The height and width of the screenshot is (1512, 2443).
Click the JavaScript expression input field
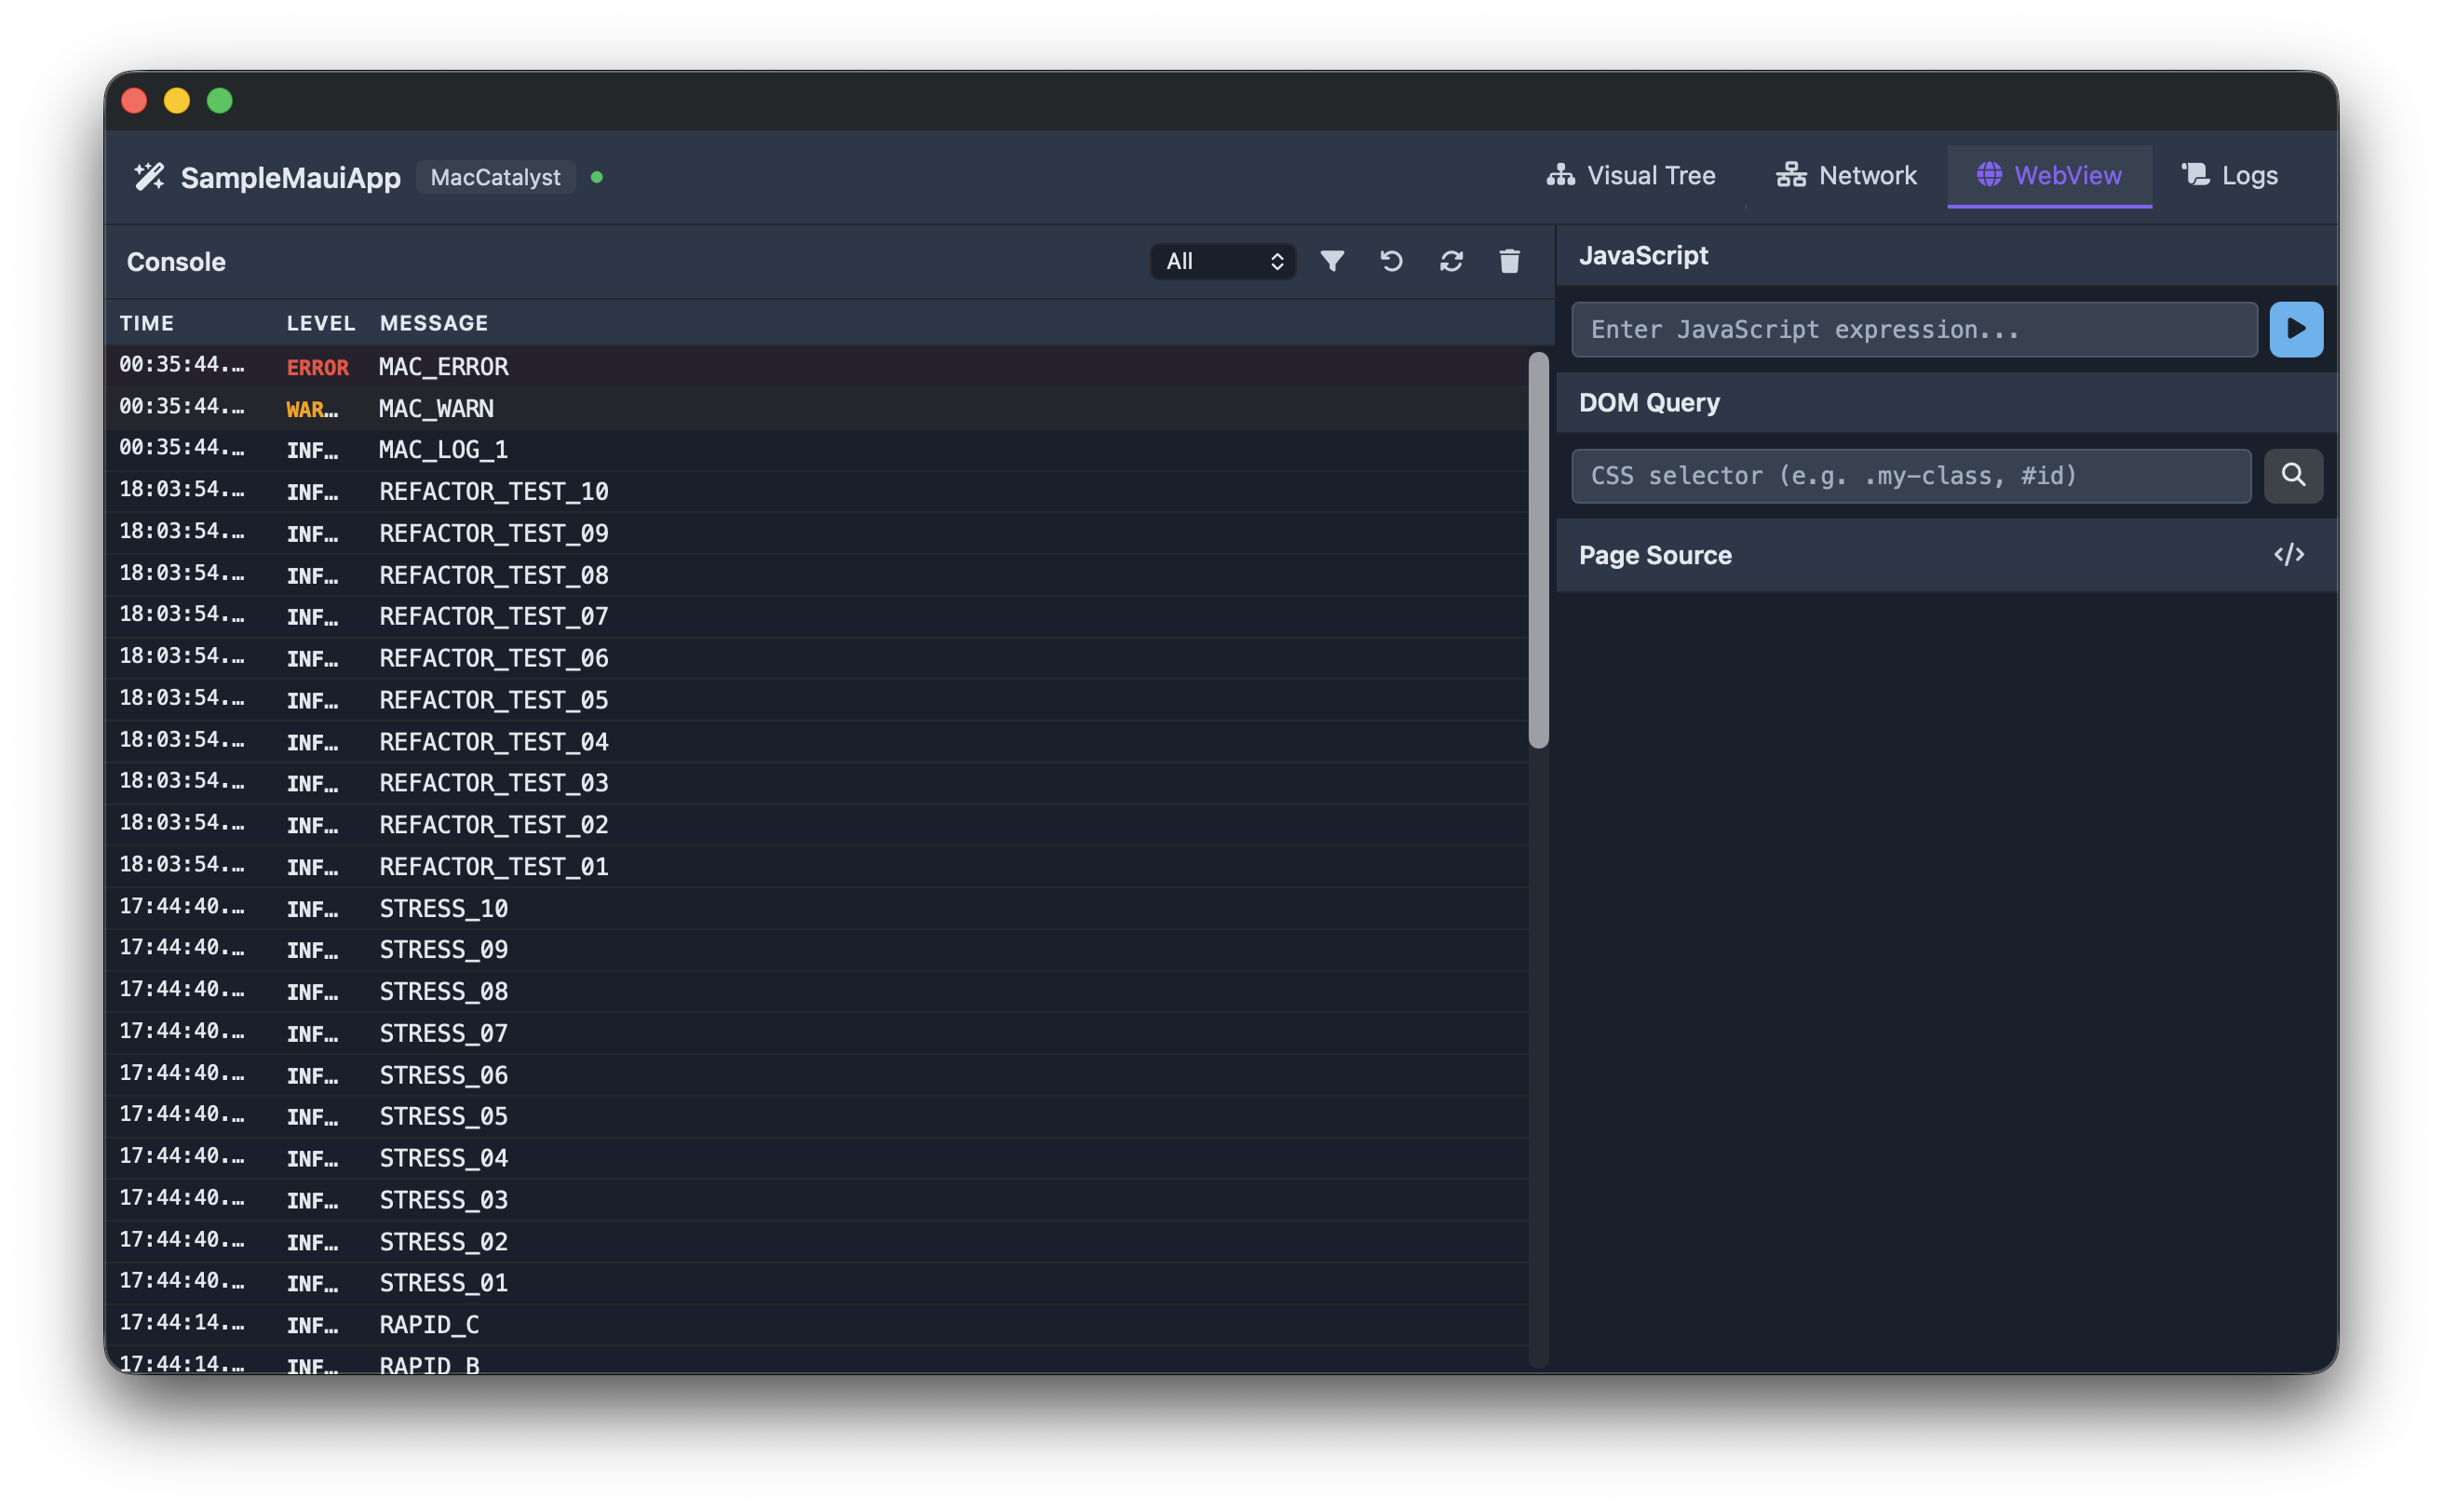[1913, 329]
